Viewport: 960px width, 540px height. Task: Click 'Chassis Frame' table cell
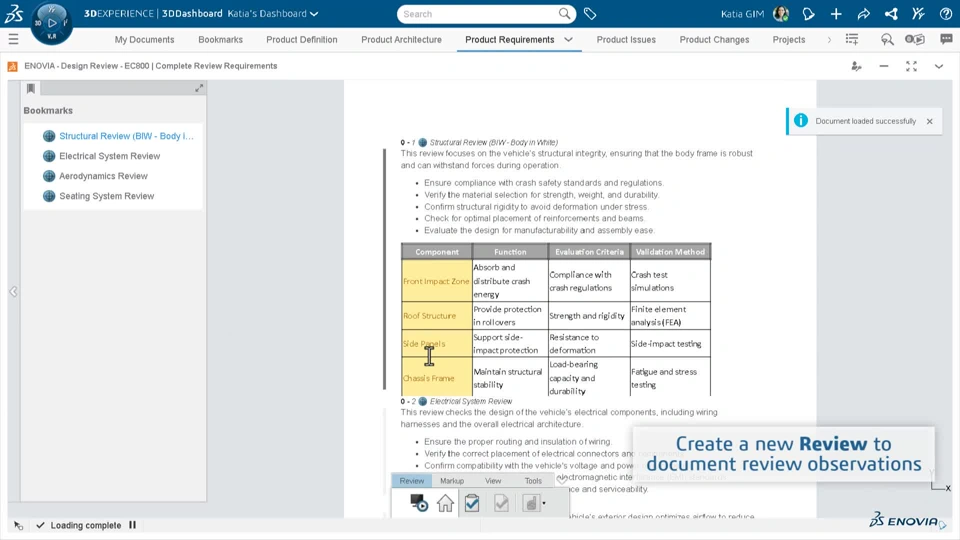[x=437, y=378]
